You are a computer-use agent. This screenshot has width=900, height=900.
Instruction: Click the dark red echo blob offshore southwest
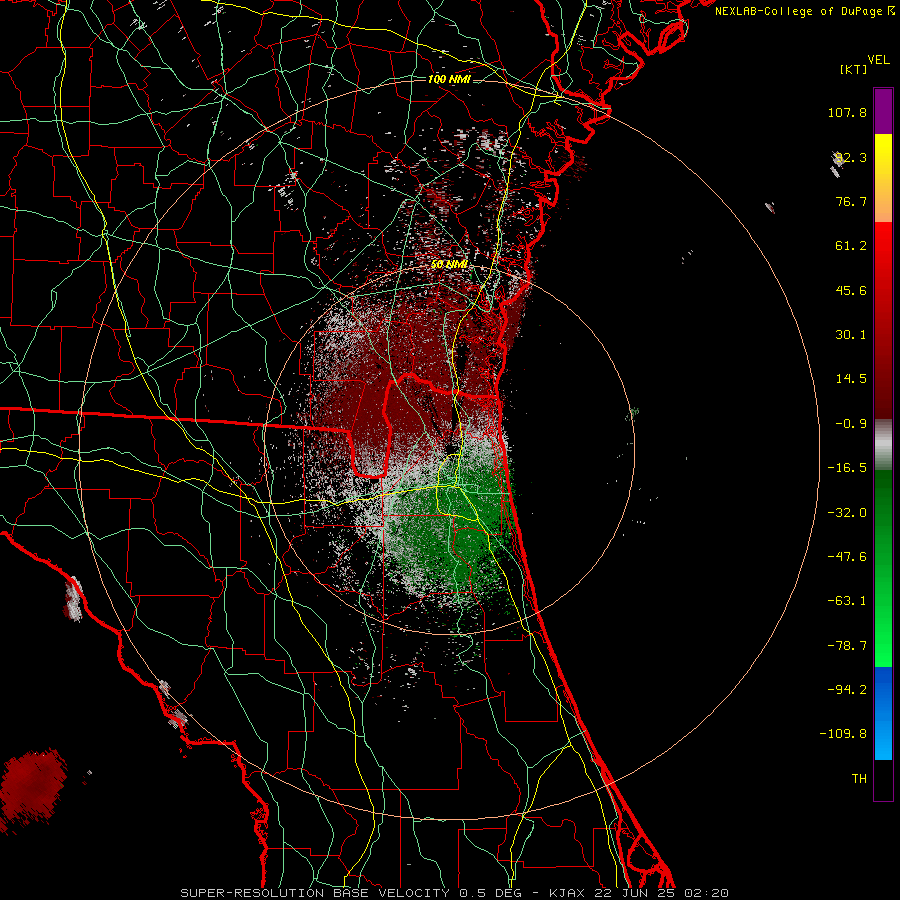pos(32,788)
